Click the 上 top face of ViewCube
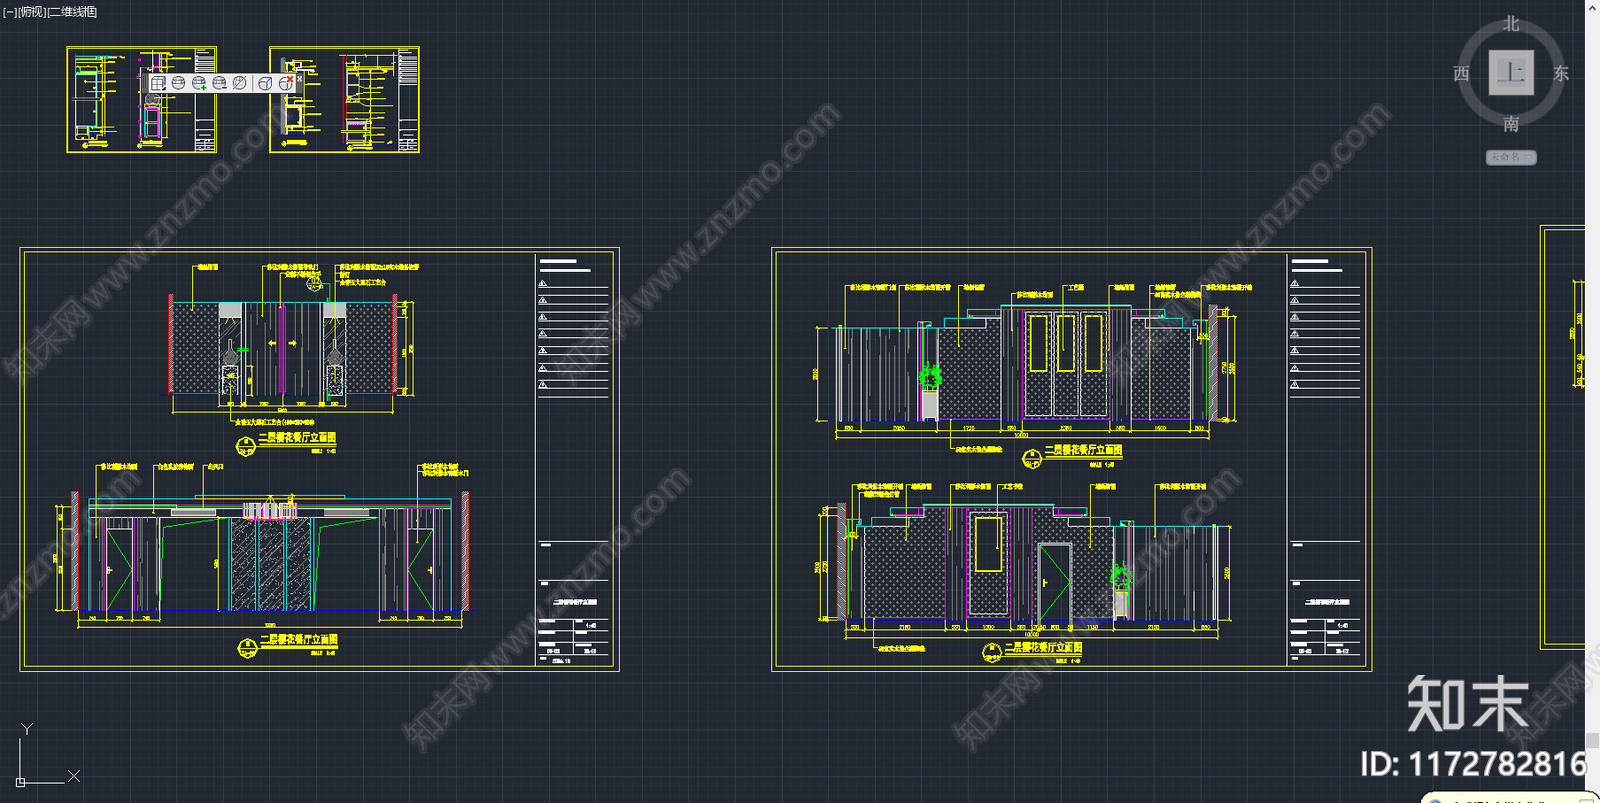 1511,73
